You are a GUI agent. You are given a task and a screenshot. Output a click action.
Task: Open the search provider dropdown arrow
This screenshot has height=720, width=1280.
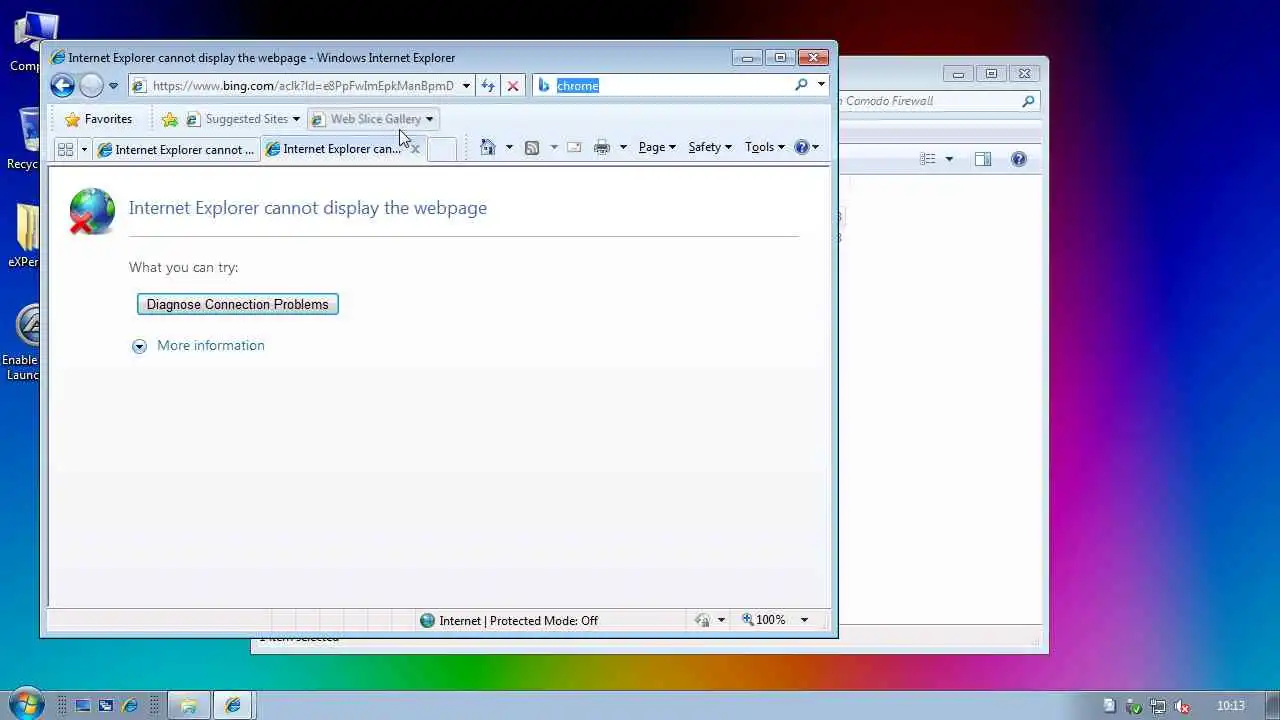pyautogui.click(x=821, y=85)
